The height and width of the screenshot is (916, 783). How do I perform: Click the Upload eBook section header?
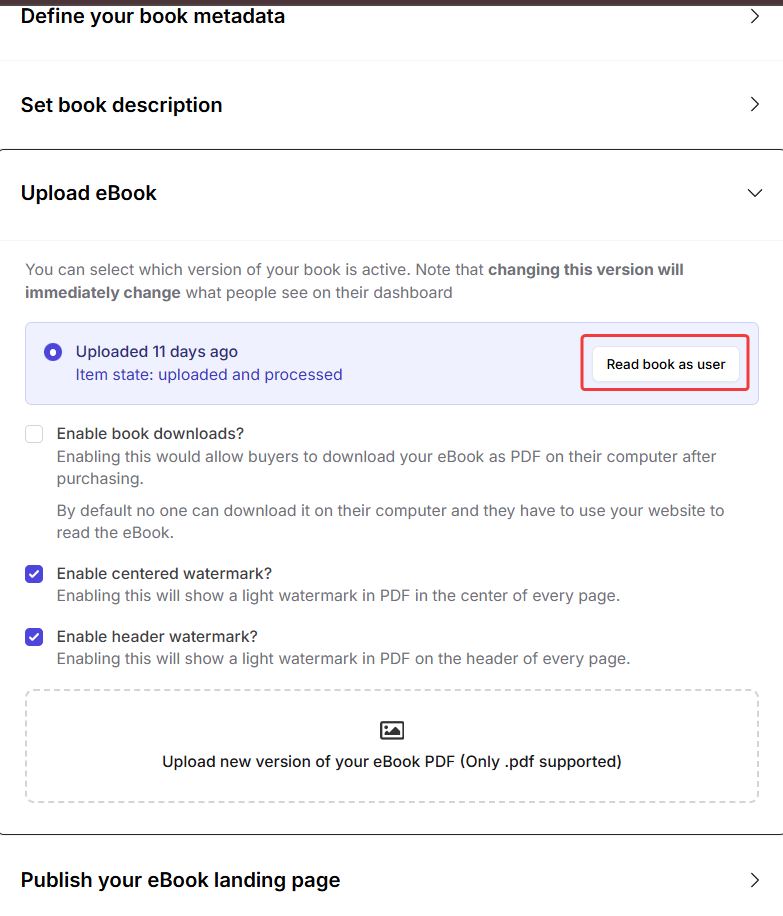[x=89, y=192]
